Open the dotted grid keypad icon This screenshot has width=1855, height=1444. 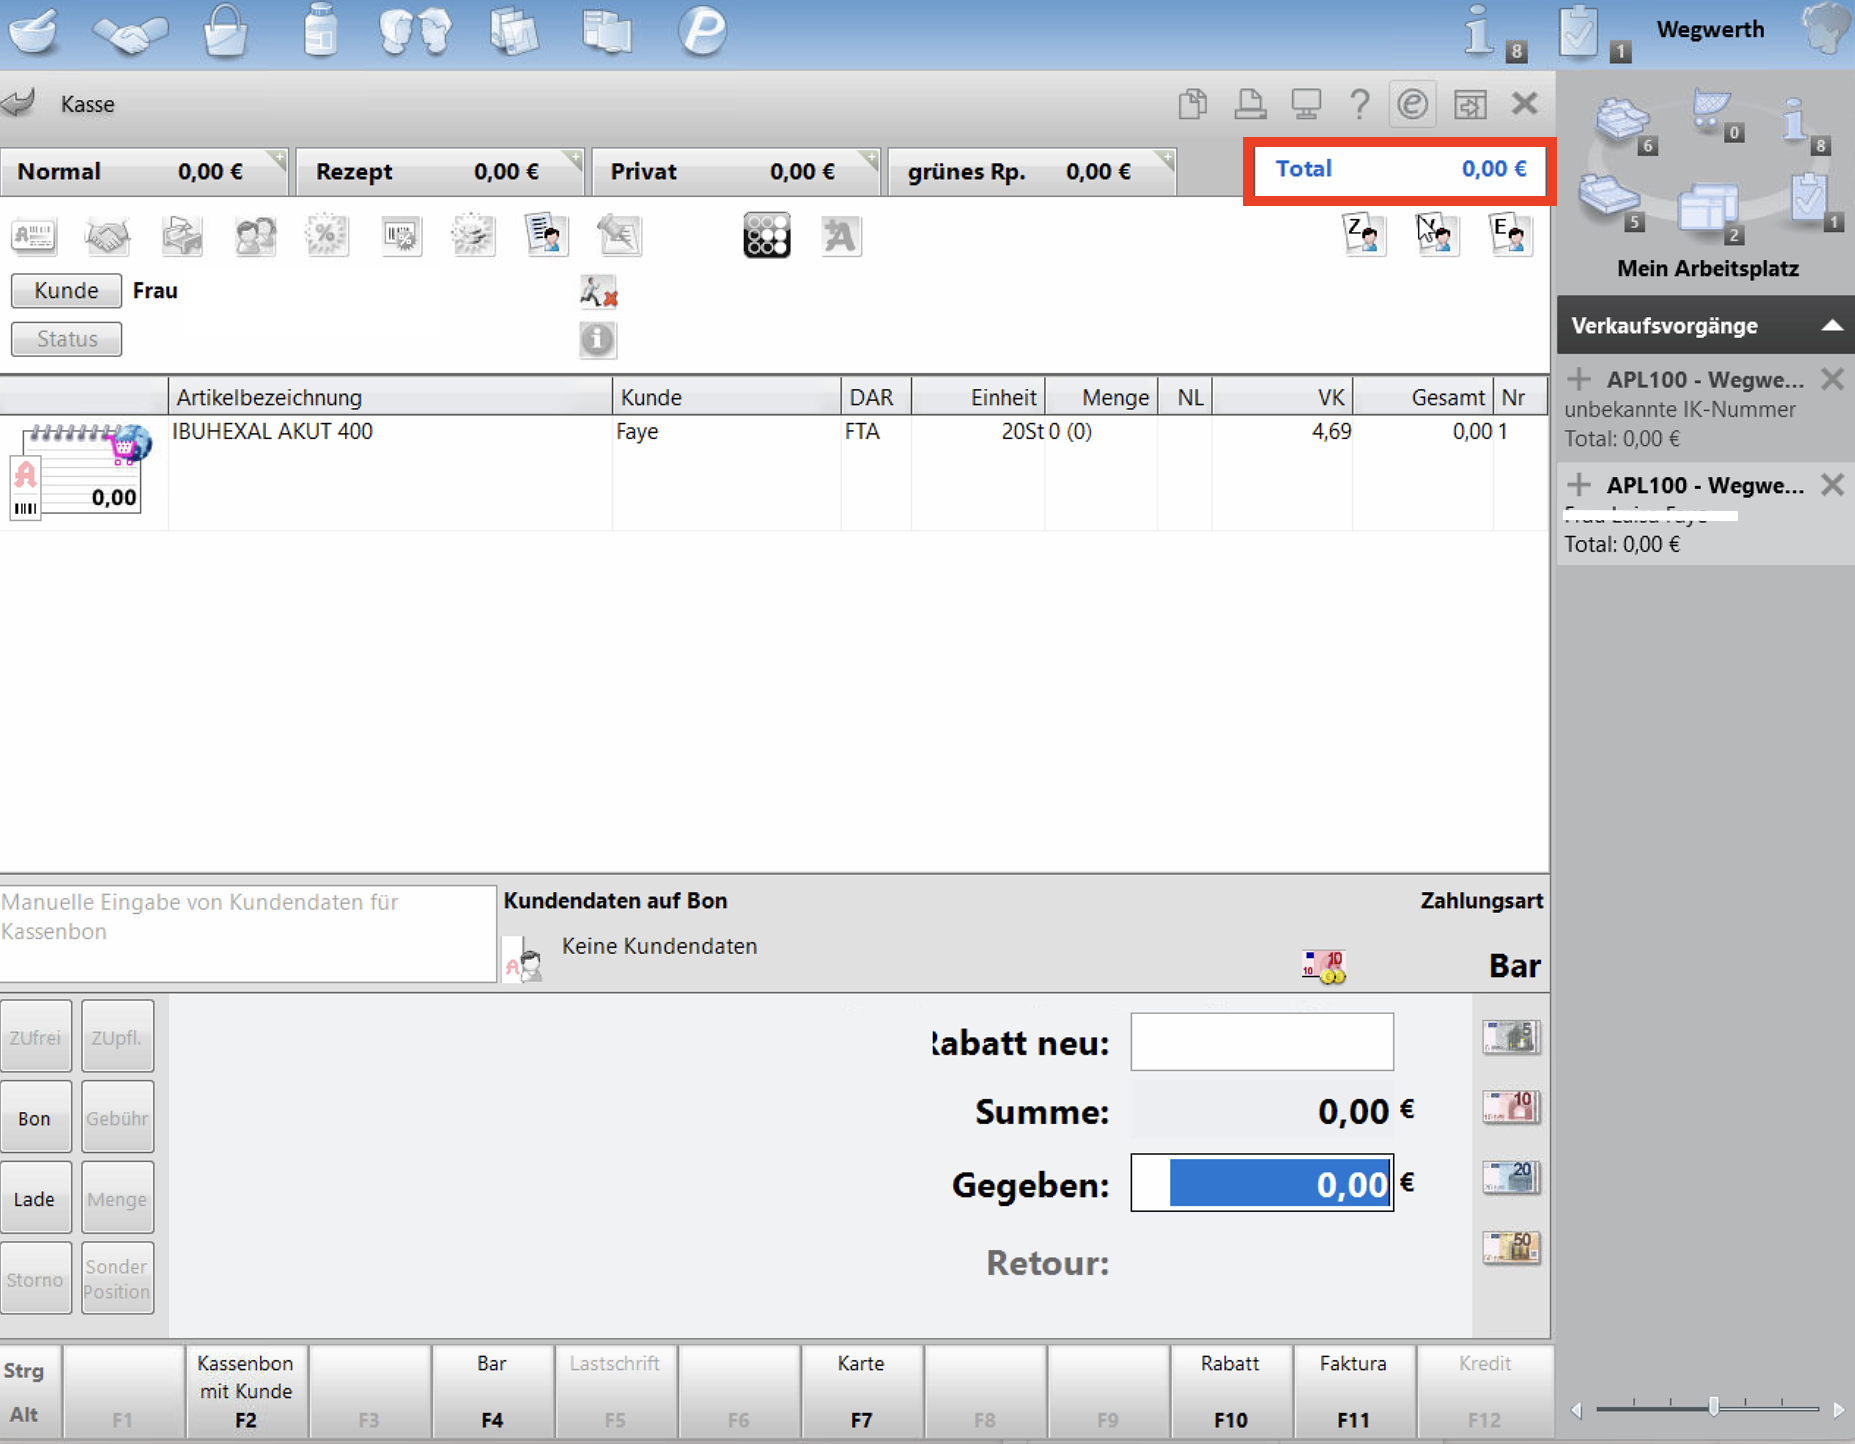(x=767, y=236)
